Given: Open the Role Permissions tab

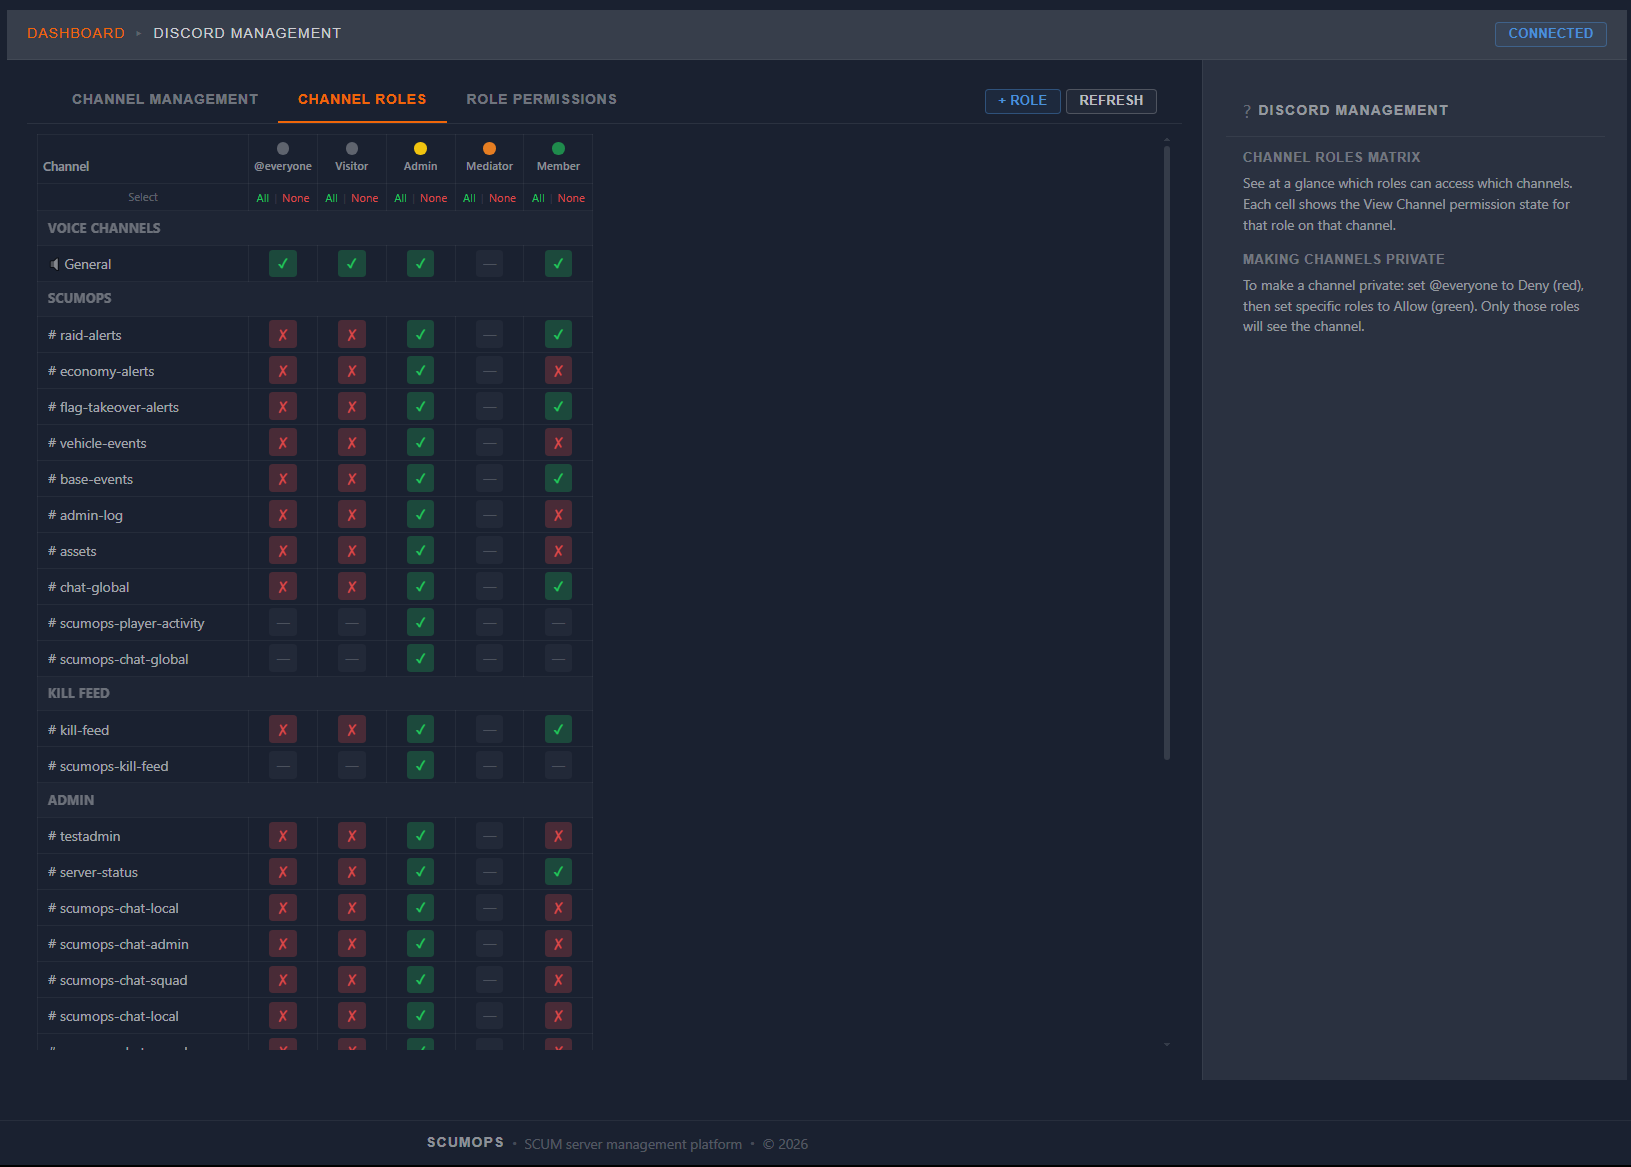Looking at the screenshot, I should point(541,99).
